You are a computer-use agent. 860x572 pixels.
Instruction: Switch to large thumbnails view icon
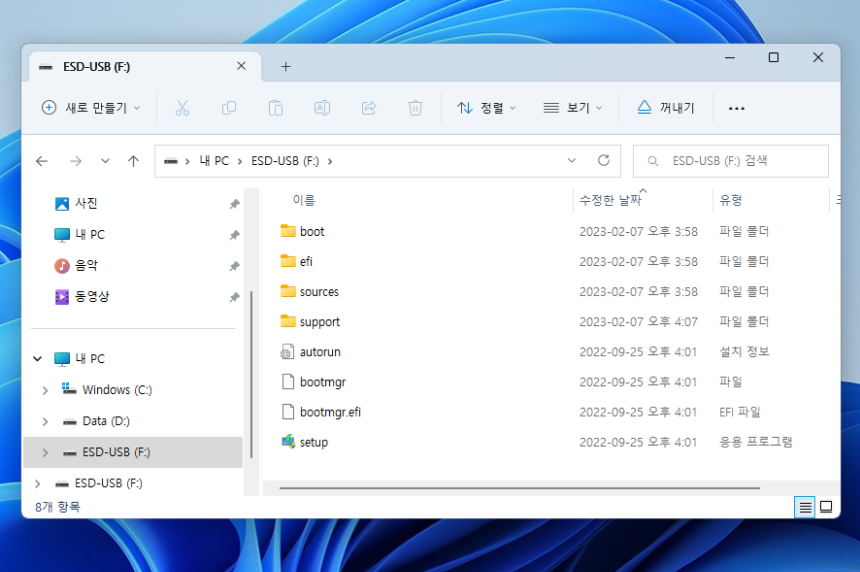pos(826,507)
